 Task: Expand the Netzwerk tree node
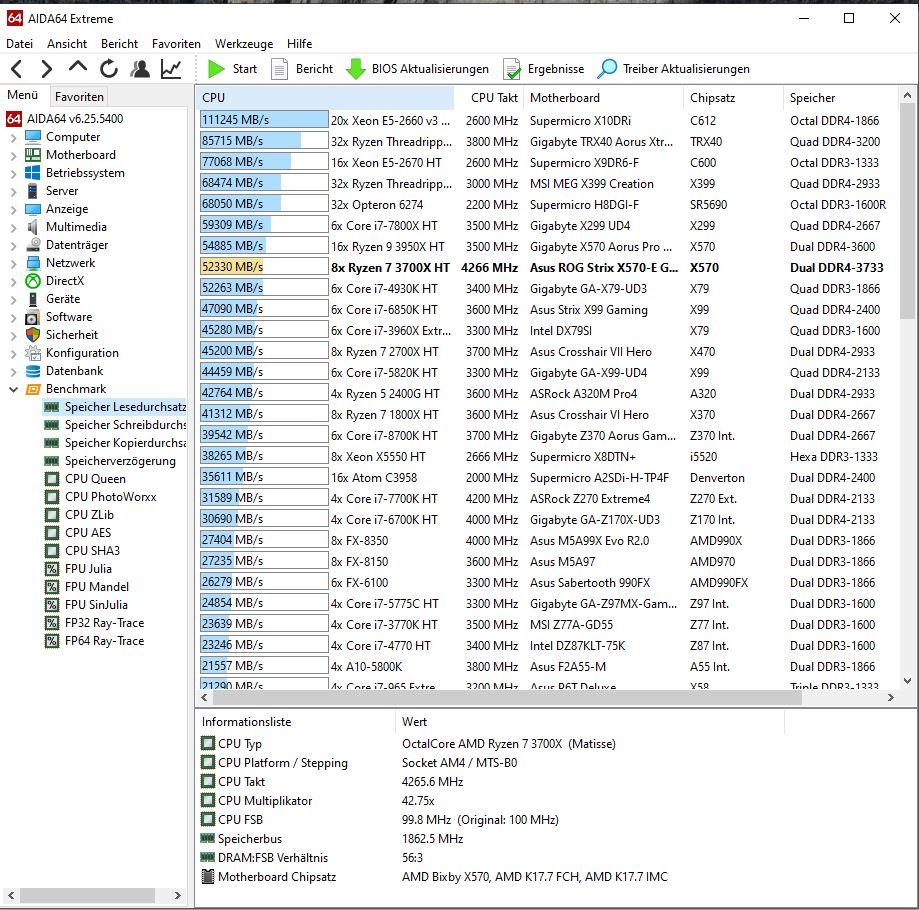click(x=13, y=263)
